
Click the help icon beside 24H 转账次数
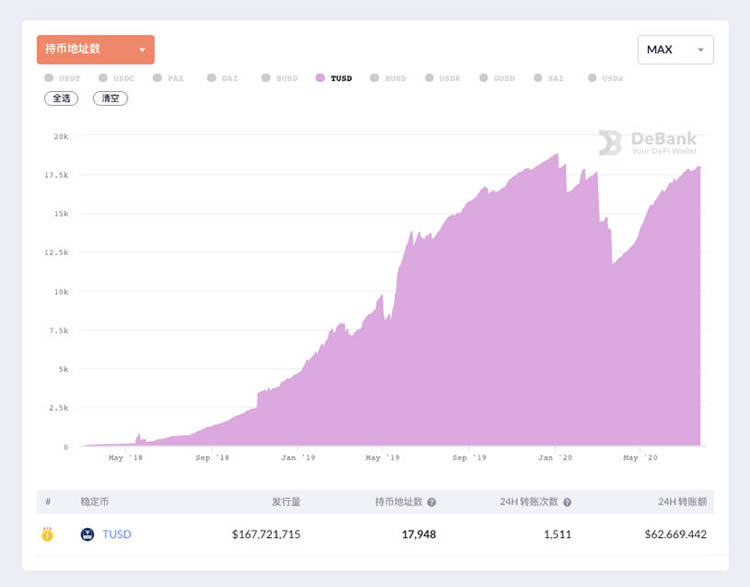[x=567, y=502]
